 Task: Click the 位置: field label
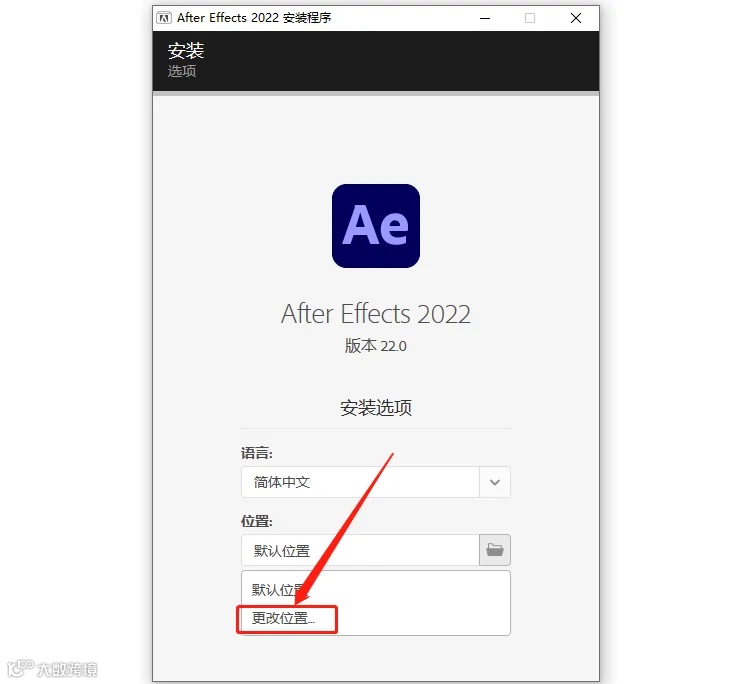point(257,522)
